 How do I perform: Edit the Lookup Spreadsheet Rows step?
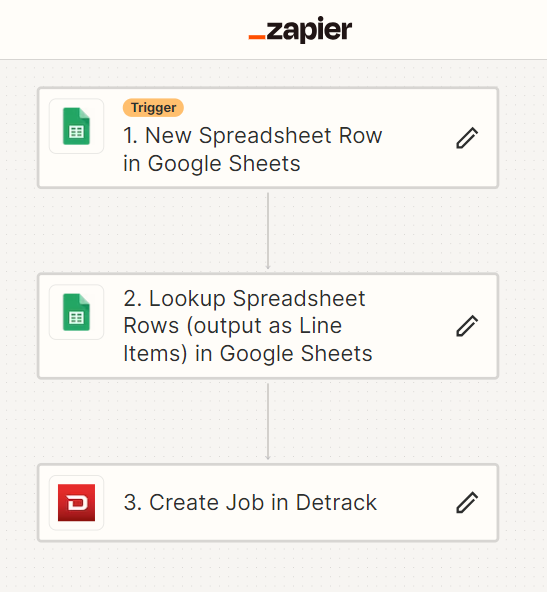pos(467,325)
